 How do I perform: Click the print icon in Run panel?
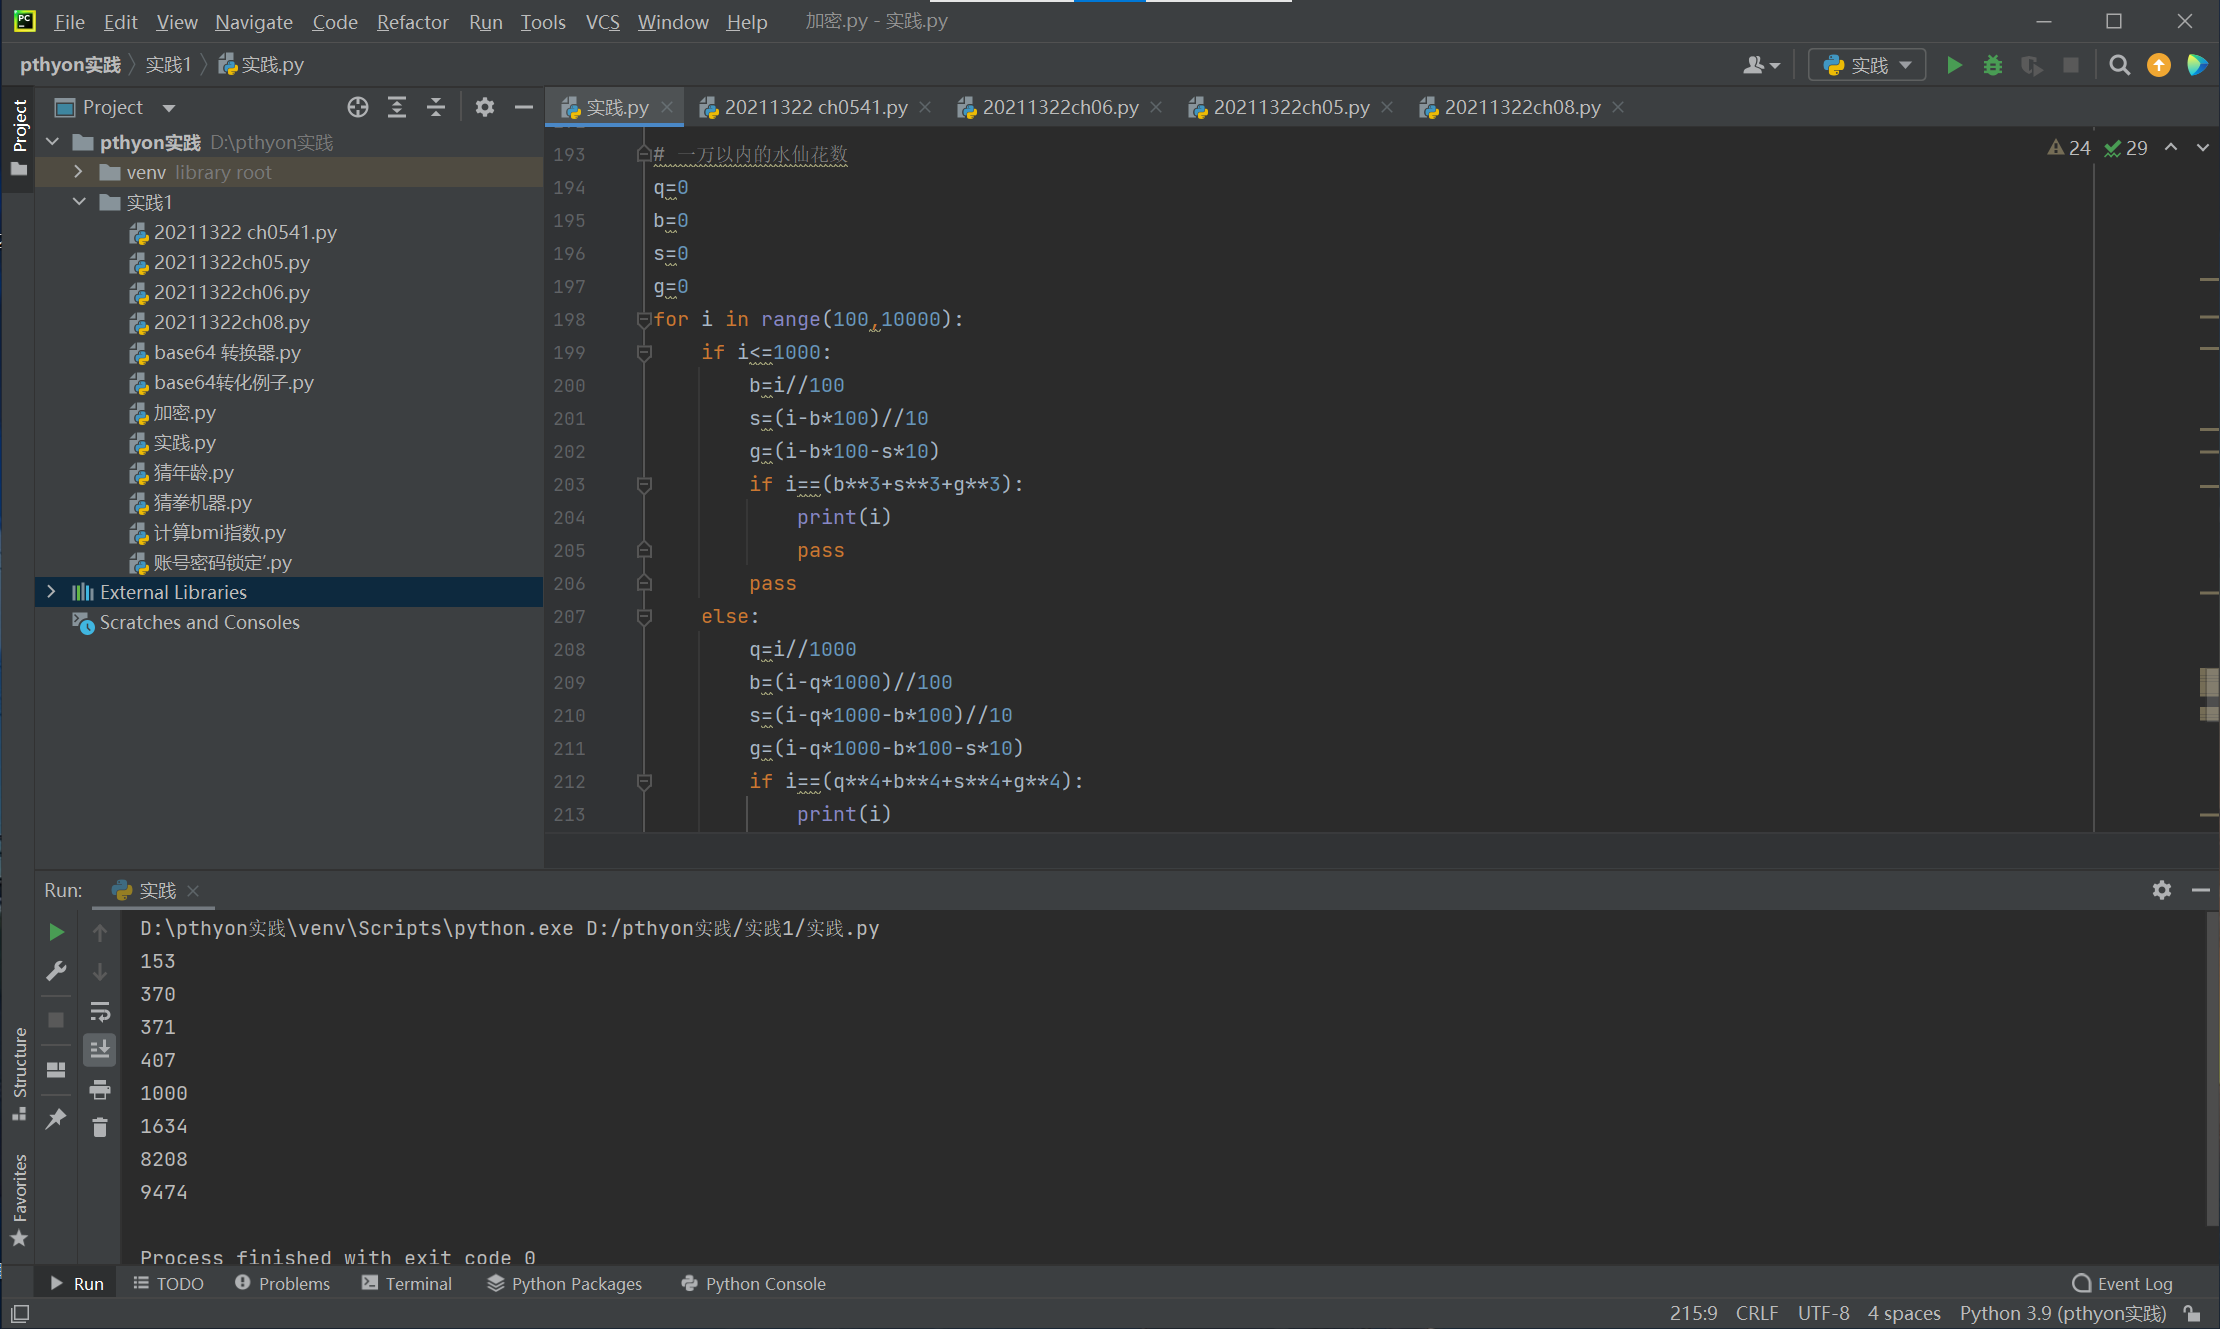100,1089
